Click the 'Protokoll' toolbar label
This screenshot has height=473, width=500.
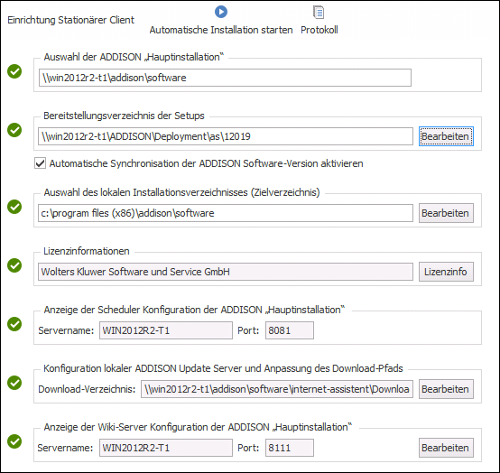point(319,30)
